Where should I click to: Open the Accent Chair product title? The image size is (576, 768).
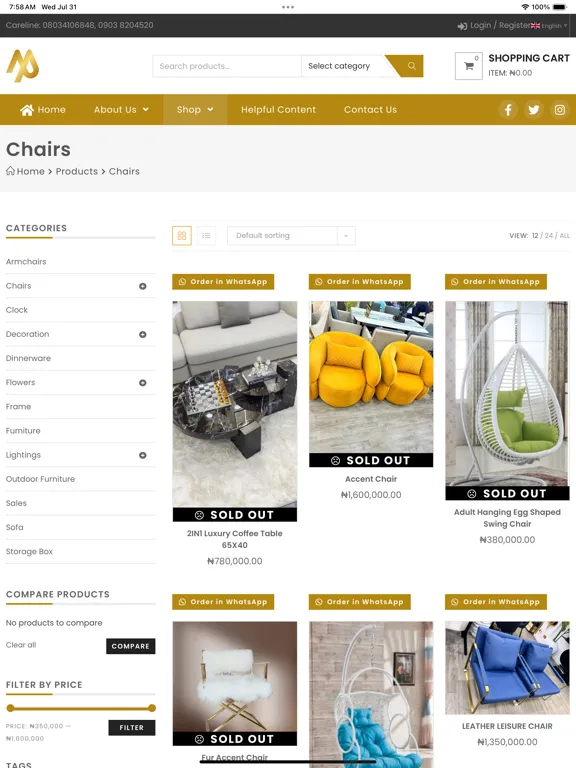(x=371, y=479)
